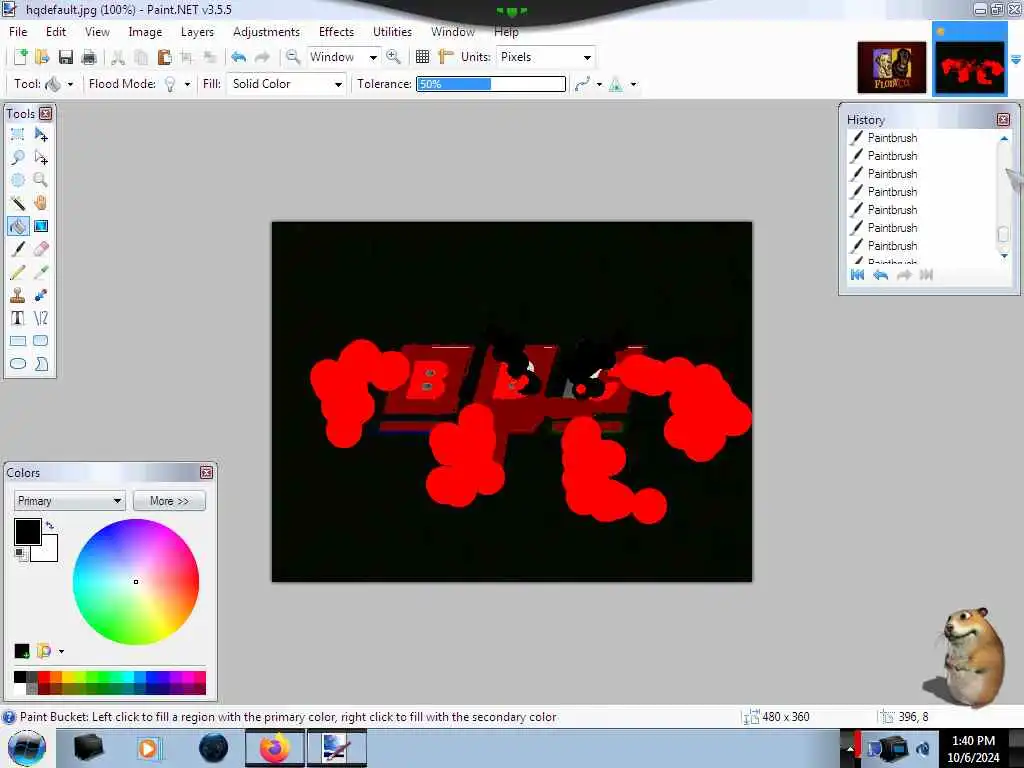
Task: Open the Image menu
Action: click(x=145, y=31)
